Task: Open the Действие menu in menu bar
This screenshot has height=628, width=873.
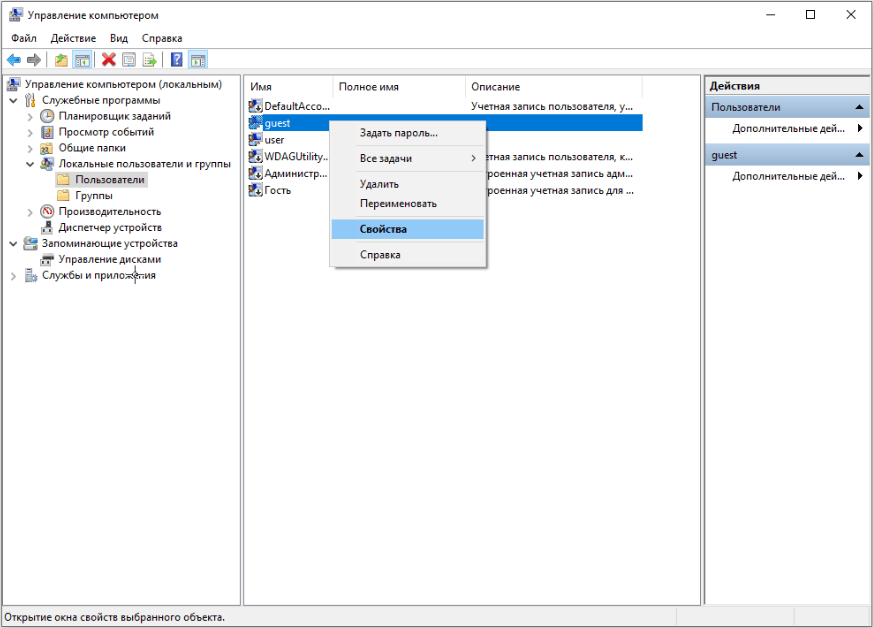Action: (x=73, y=38)
